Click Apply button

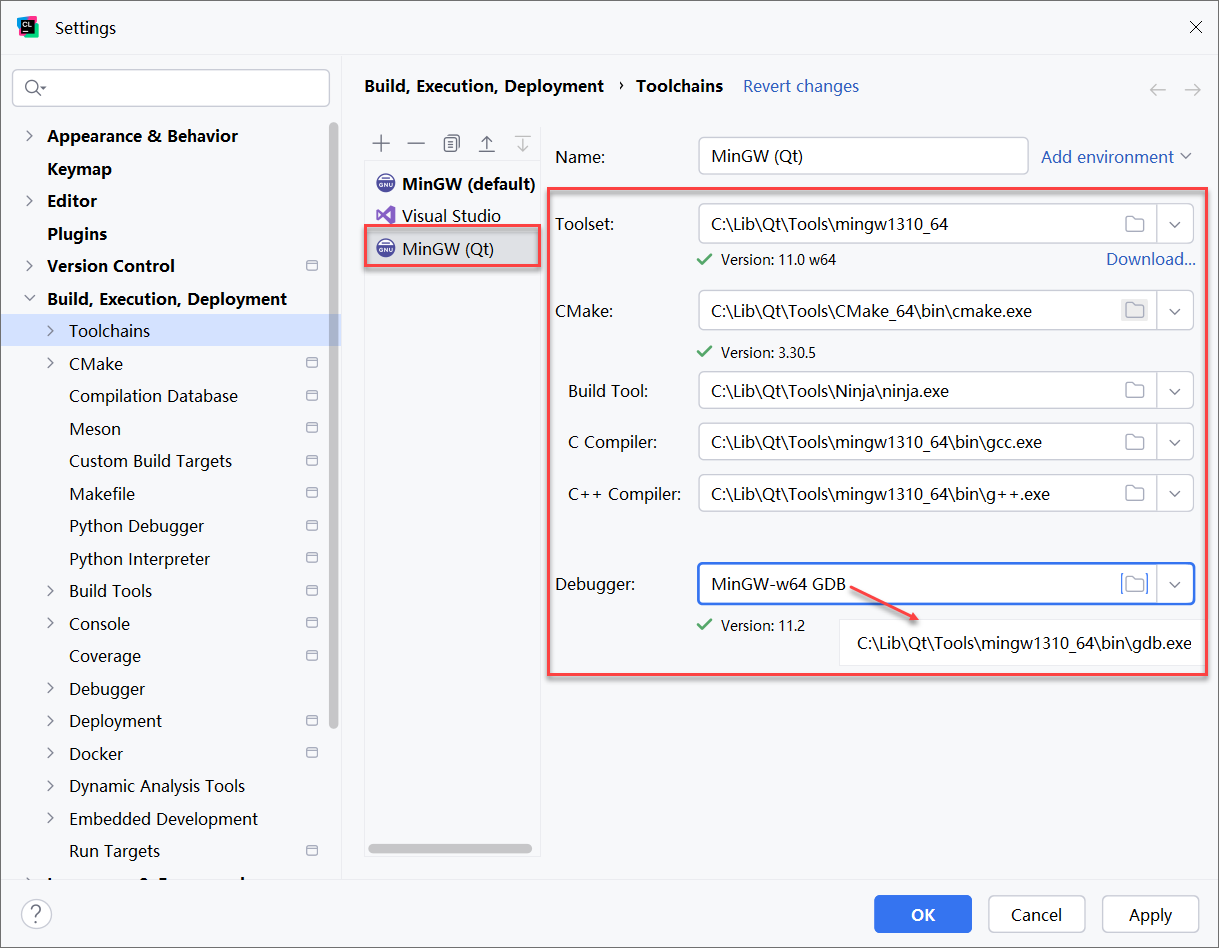click(1150, 914)
